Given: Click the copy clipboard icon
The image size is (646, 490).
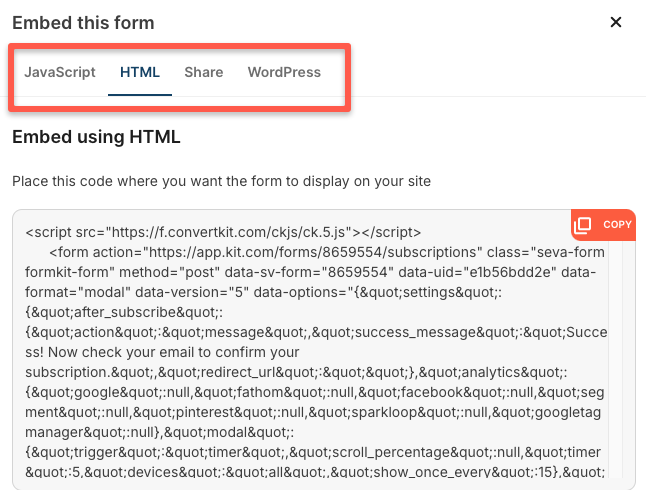Looking at the screenshot, I should point(584,225).
